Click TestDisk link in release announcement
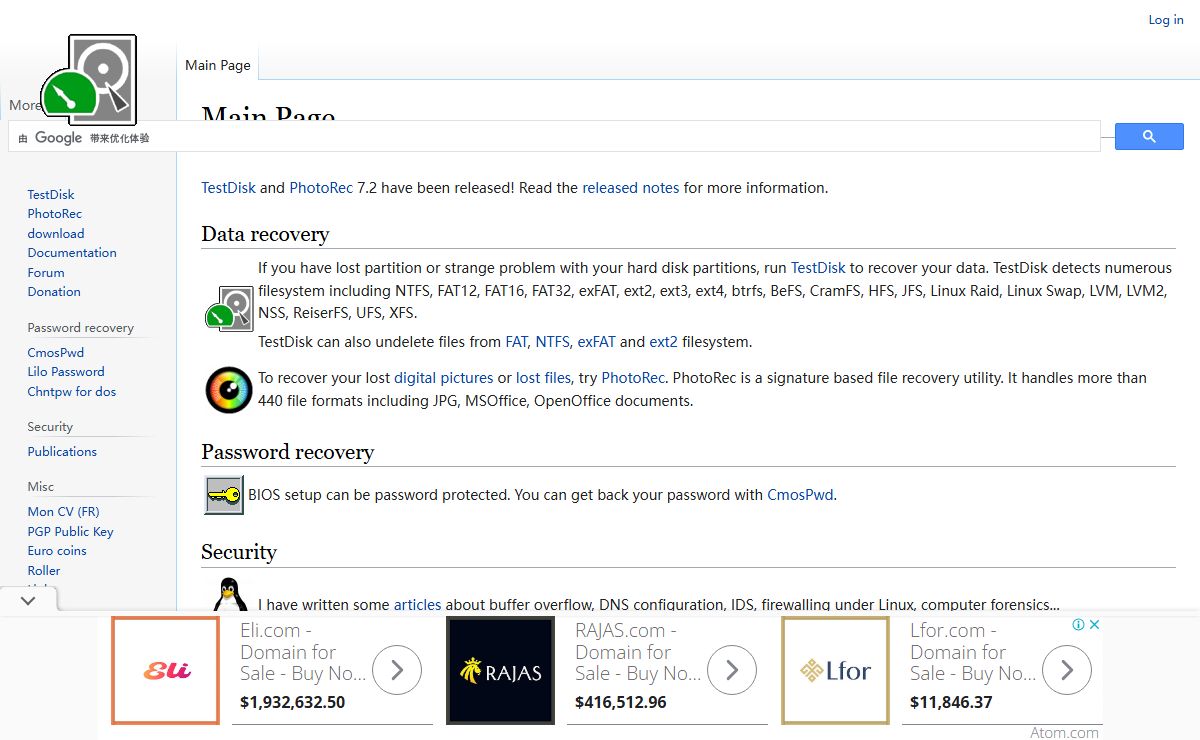 229,188
